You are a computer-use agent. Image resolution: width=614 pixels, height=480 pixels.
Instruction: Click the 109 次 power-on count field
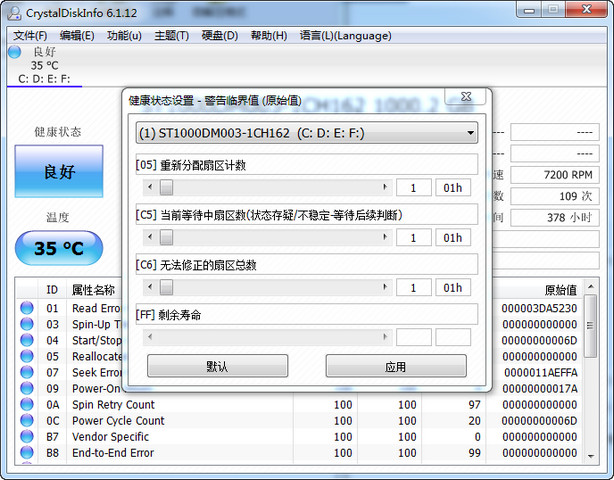coord(555,196)
